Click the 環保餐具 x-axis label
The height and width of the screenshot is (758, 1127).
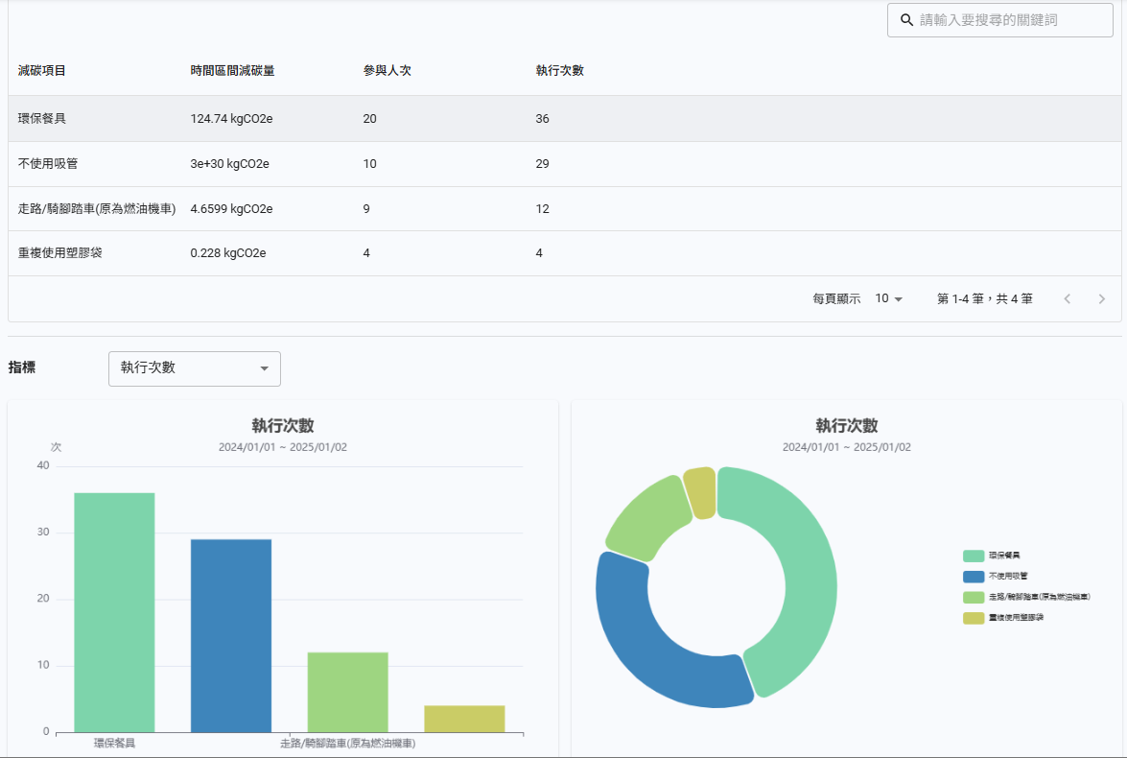click(114, 743)
